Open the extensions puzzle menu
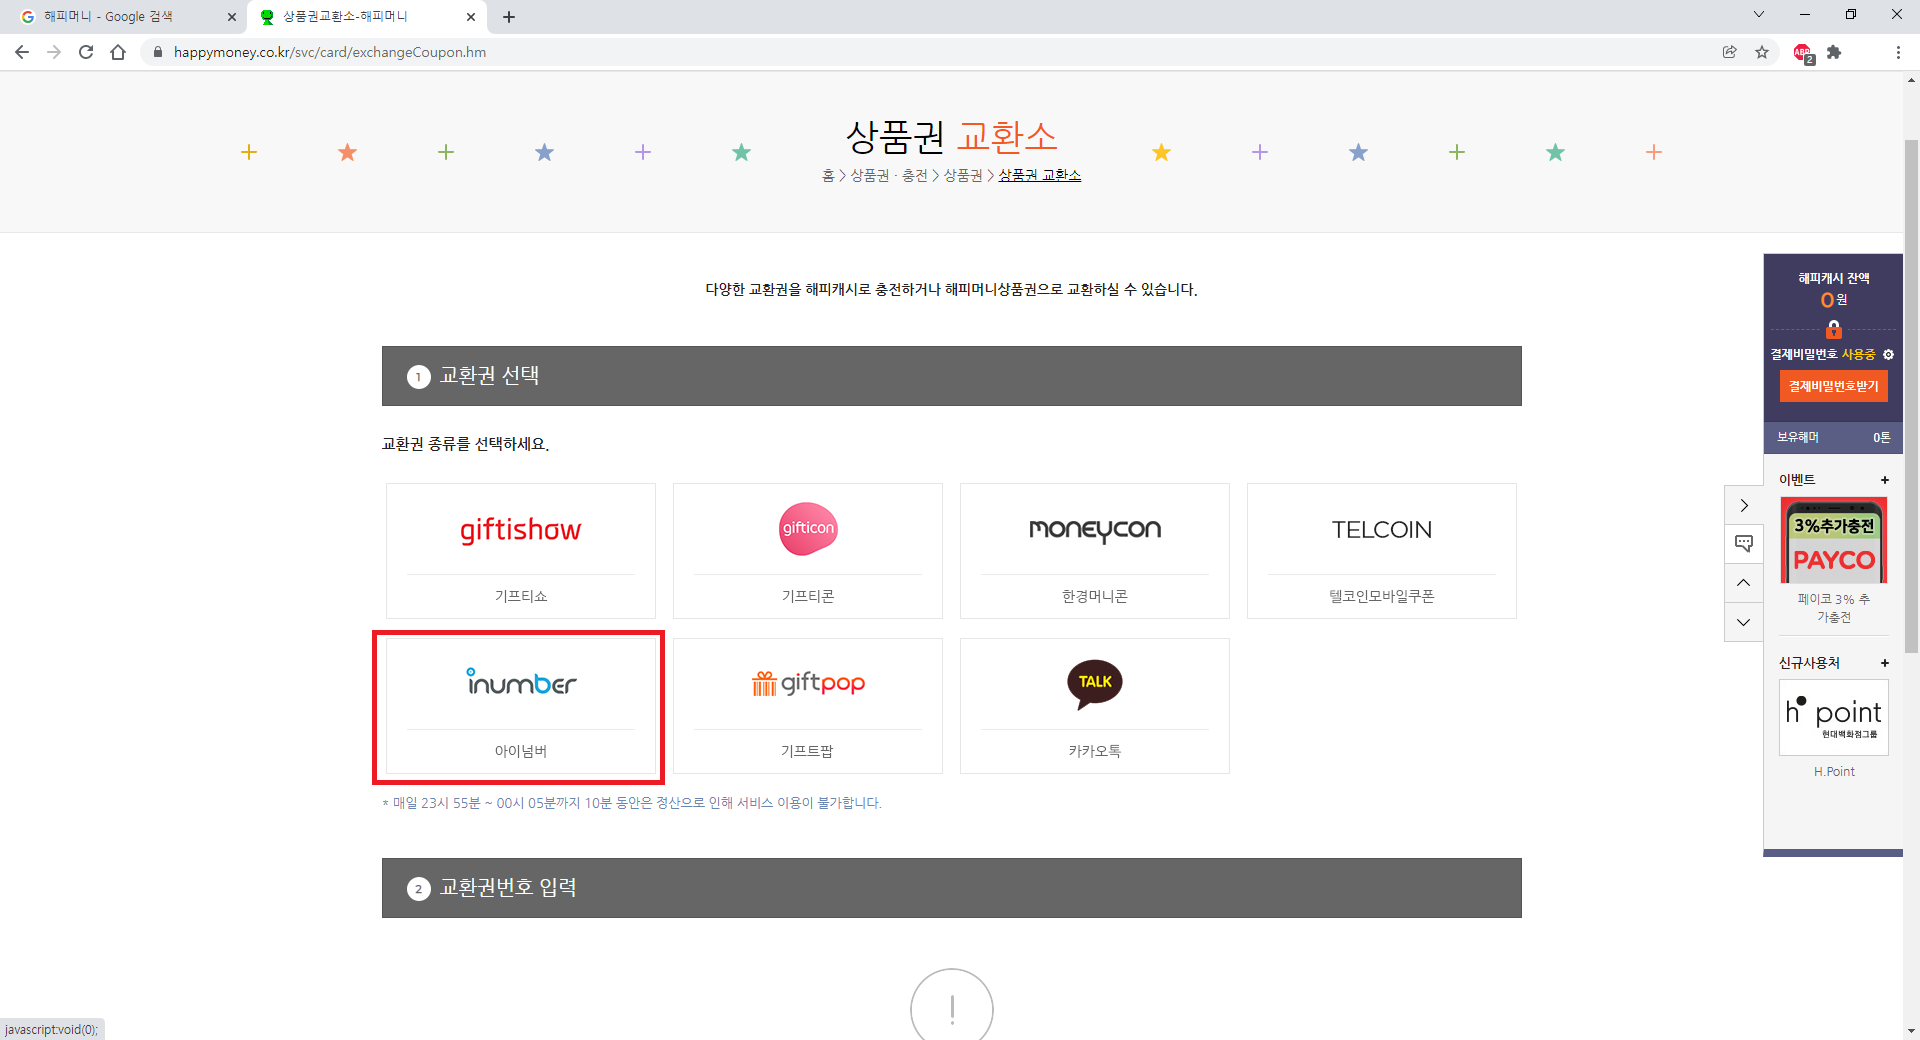The width and height of the screenshot is (1920, 1040). (x=1834, y=52)
